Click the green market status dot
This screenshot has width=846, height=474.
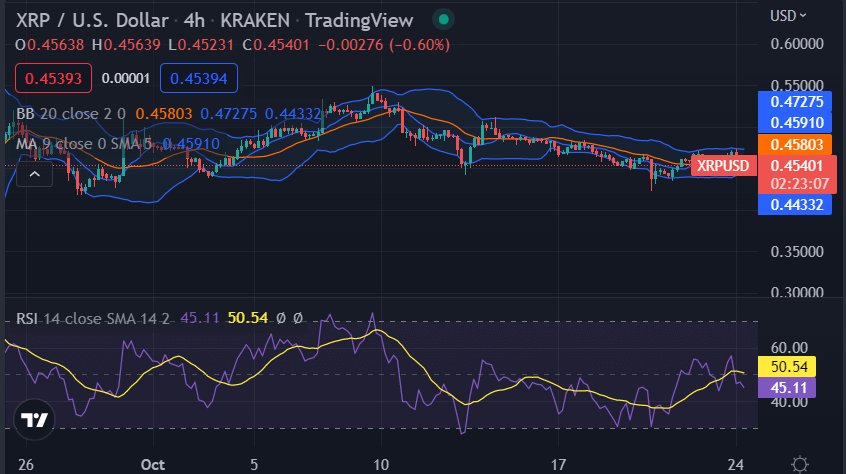click(444, 20)
